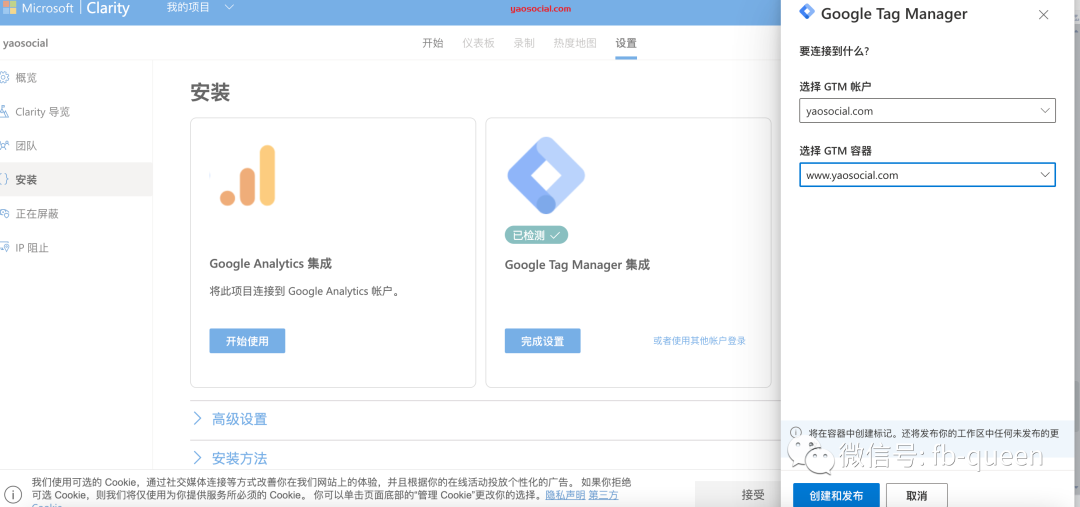The image size is (1080, 507).
Task: Click the Google Analytics logo
Action: pos(247,176)
